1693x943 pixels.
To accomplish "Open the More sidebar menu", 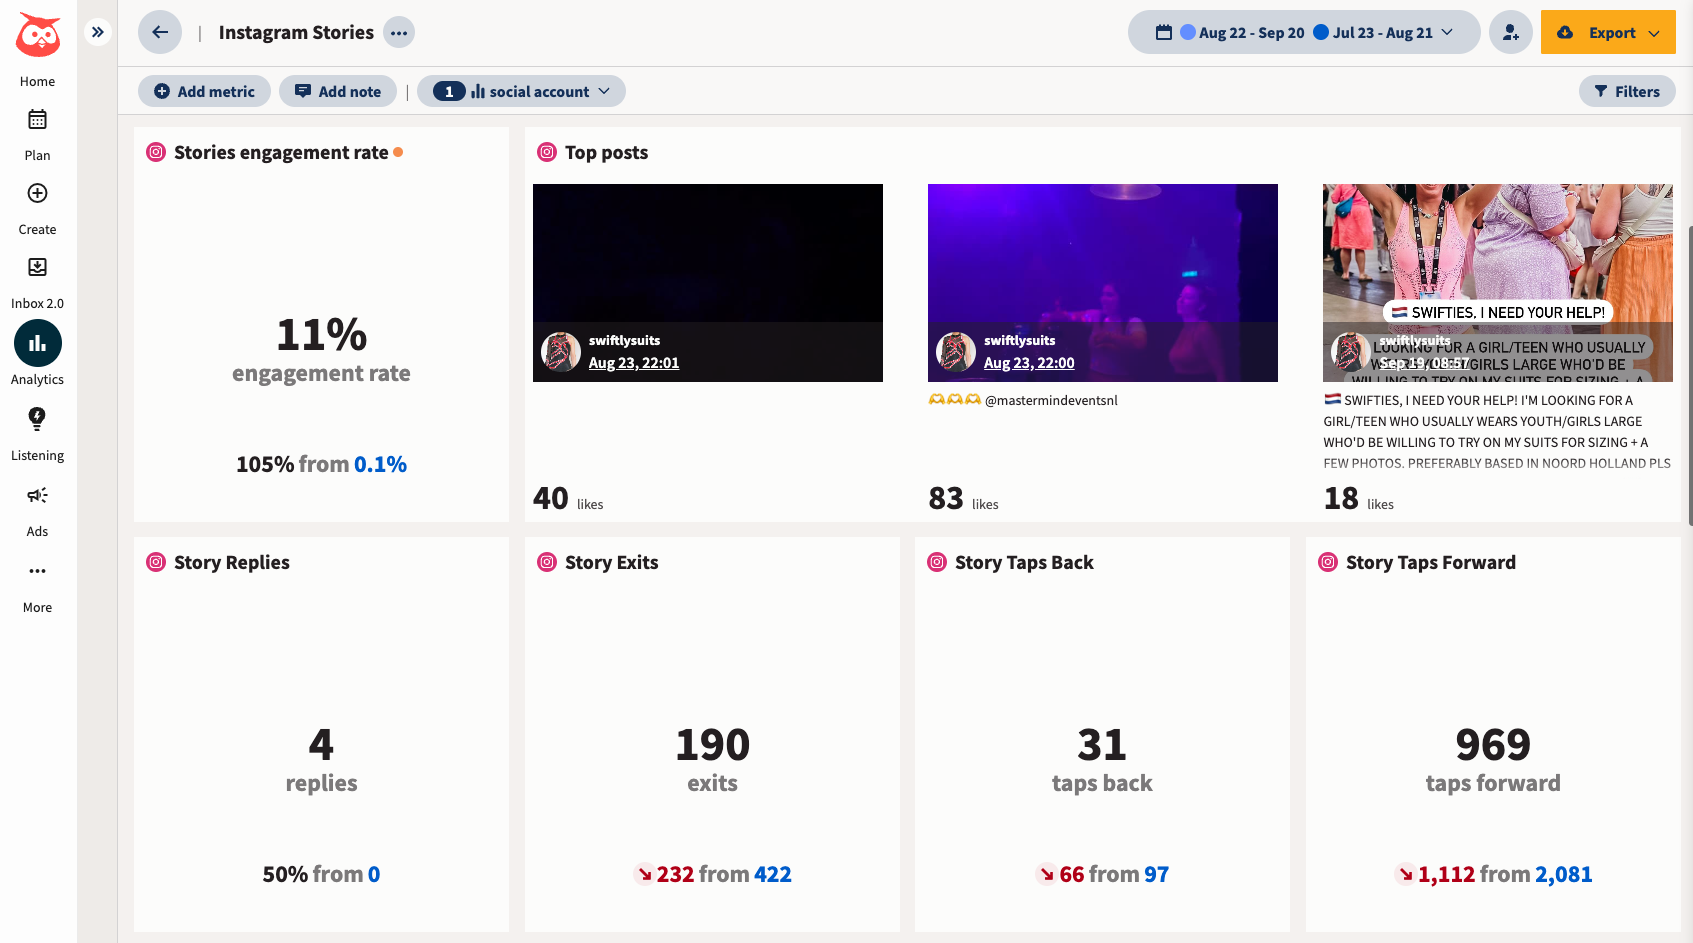I will pyautogui.click(x=37, y=571).
